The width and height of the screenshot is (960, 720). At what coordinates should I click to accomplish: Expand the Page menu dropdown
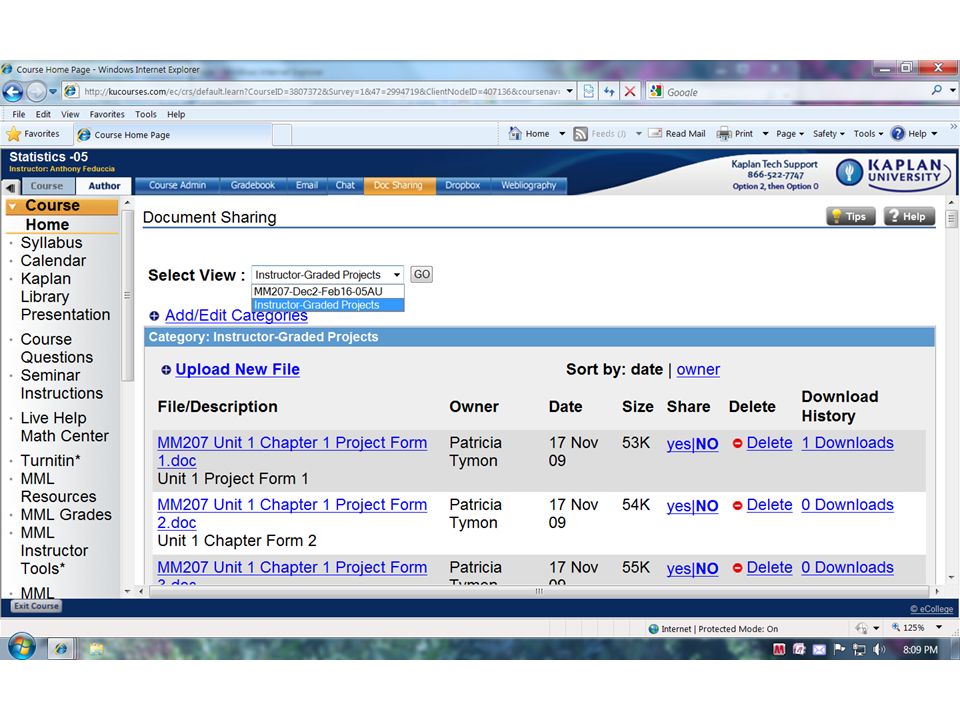[790, 133]
